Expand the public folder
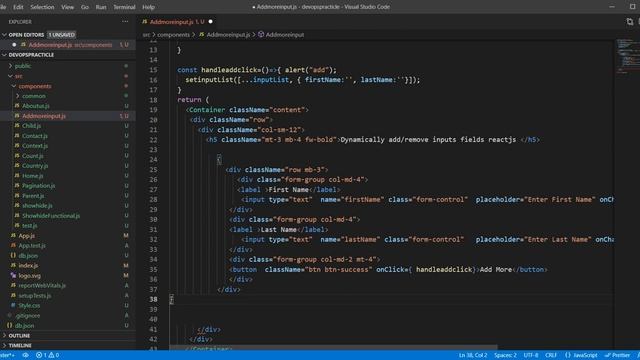This screenshot has width=640, height=360. tap(23, 66)
